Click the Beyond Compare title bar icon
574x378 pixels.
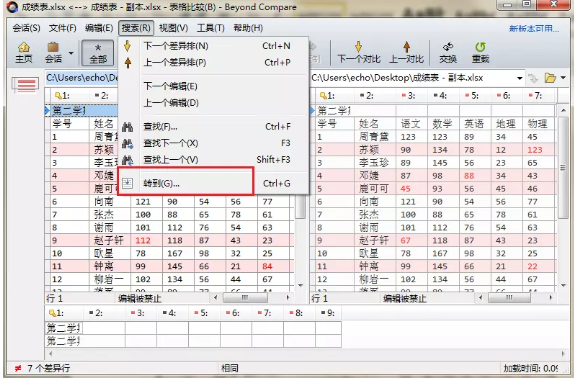(12, 7)
